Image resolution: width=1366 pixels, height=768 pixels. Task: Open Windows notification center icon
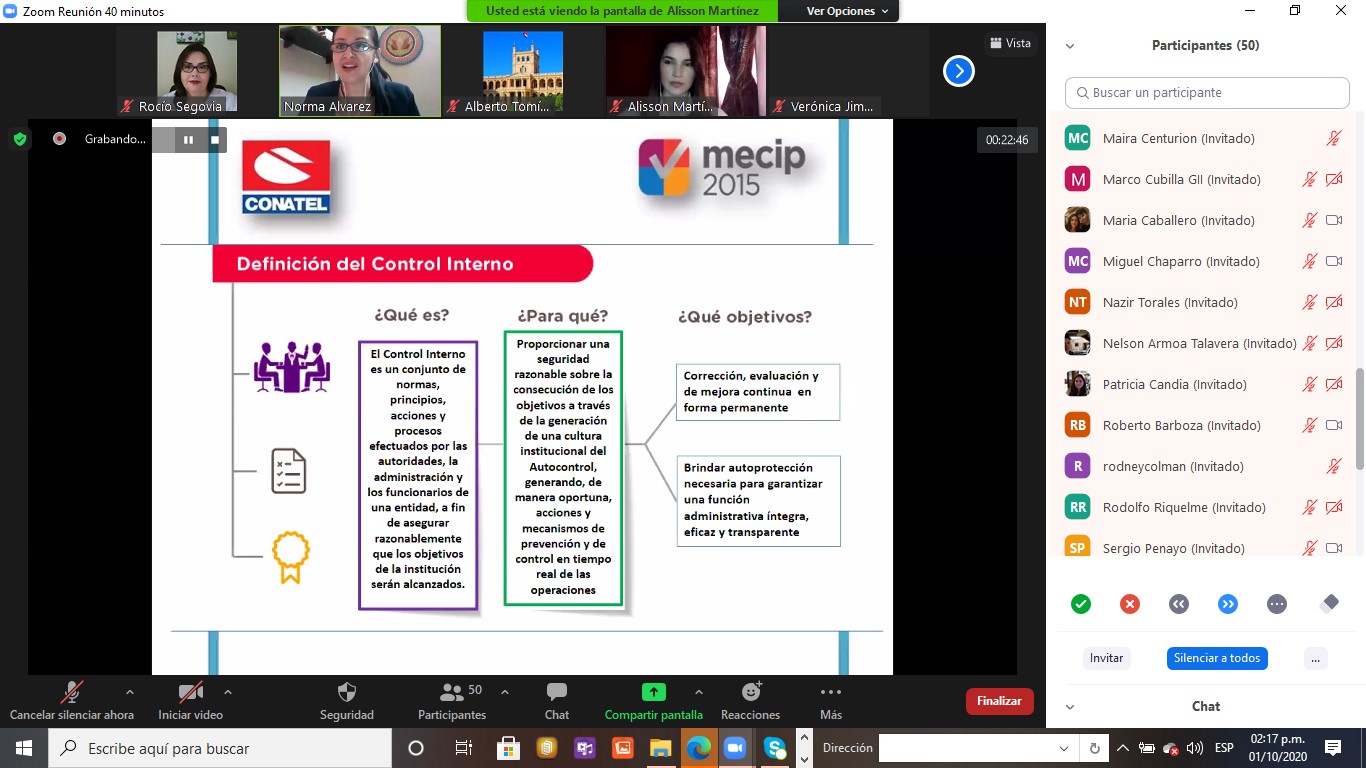(1333, 748)
